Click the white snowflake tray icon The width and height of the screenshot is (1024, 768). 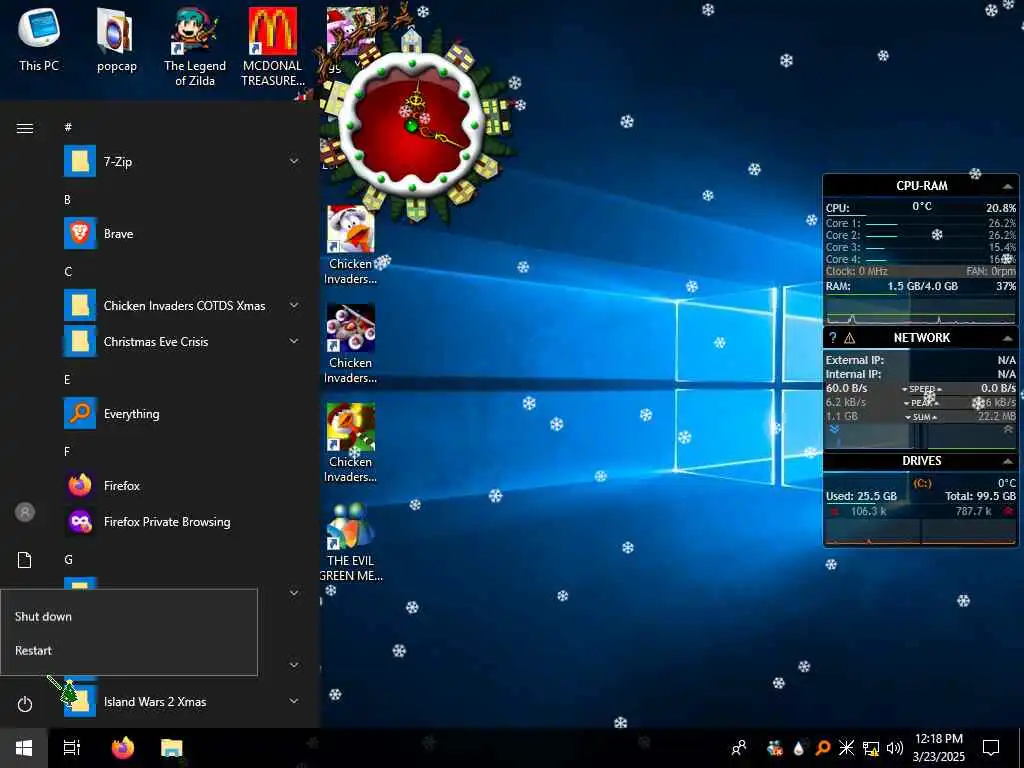846,748
